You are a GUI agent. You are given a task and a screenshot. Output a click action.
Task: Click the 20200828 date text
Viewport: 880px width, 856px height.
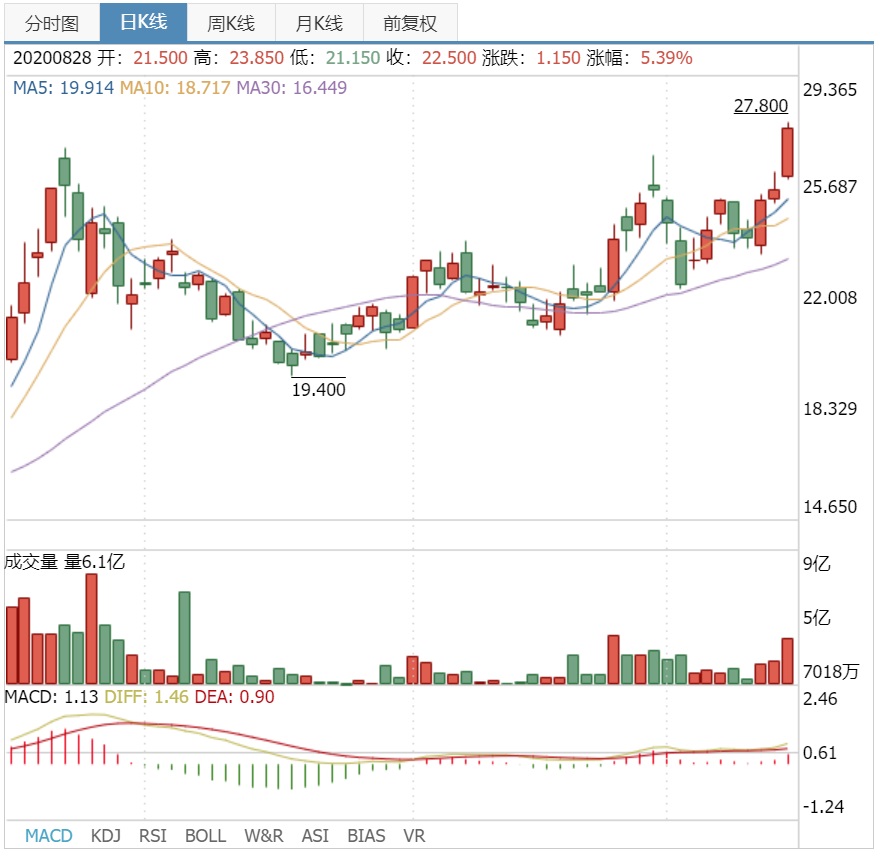(52, 58)
